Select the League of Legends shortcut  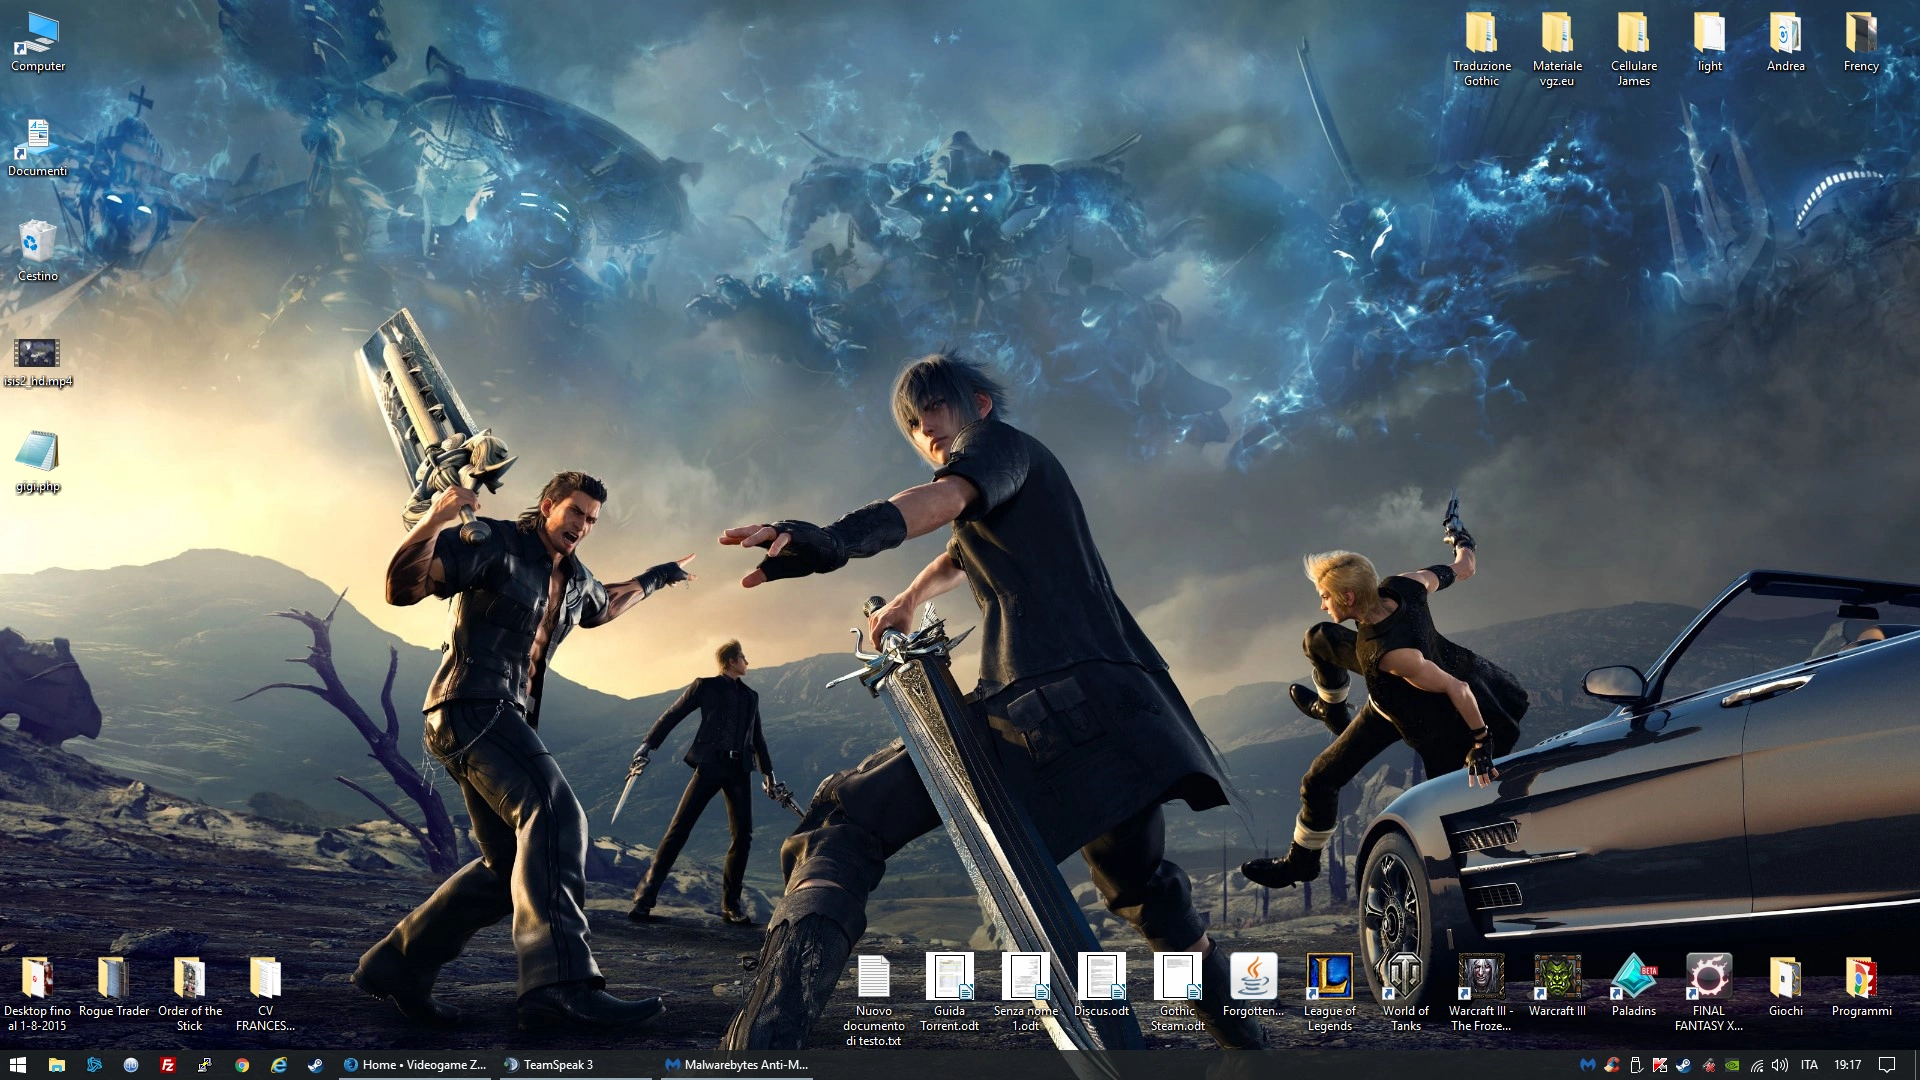coord(1330,993)
